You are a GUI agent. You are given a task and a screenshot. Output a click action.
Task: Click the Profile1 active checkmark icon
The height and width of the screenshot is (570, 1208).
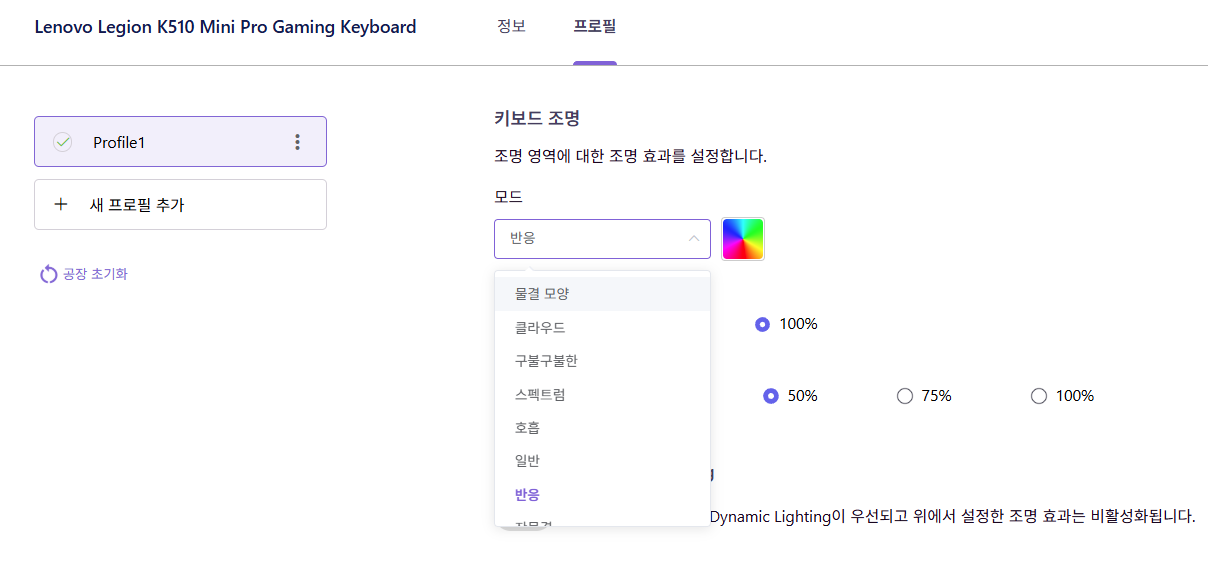[x=63, y=142]
